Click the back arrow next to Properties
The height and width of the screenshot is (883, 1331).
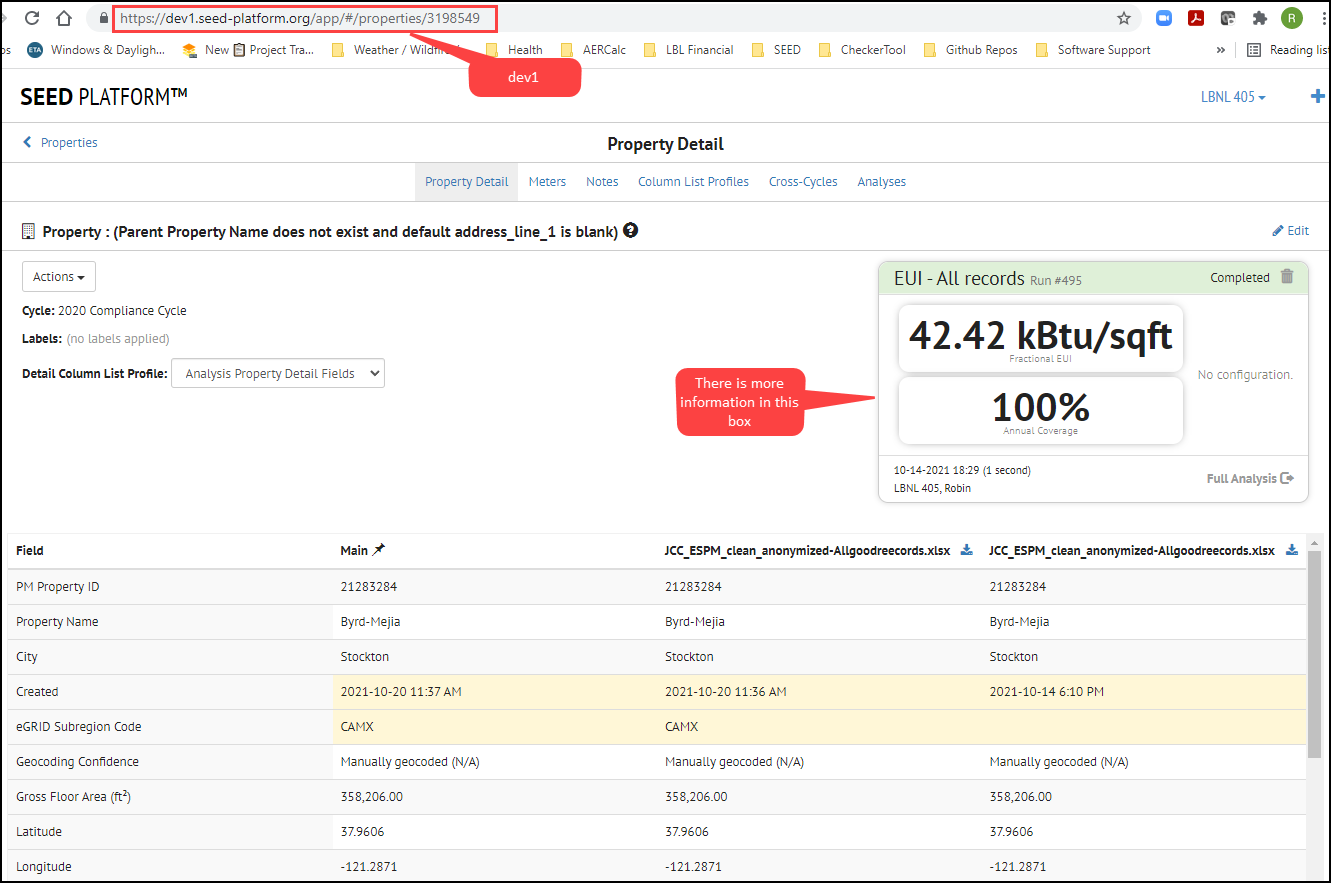pos(26,142)
